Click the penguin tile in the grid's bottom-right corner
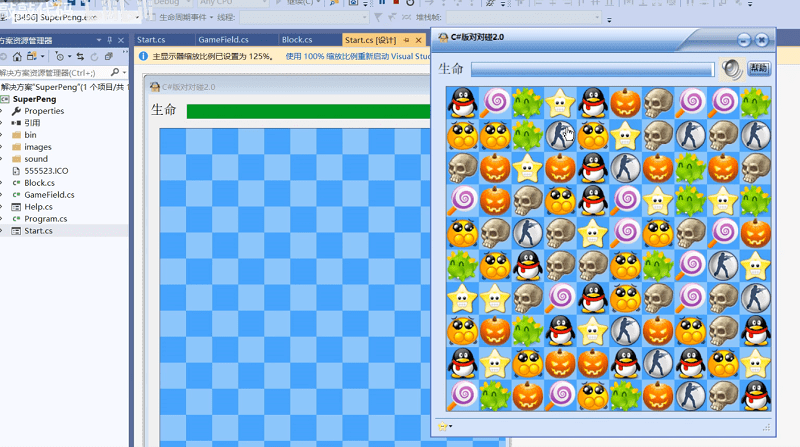This screenshot has width=800, height=447. tap(756, 395)
